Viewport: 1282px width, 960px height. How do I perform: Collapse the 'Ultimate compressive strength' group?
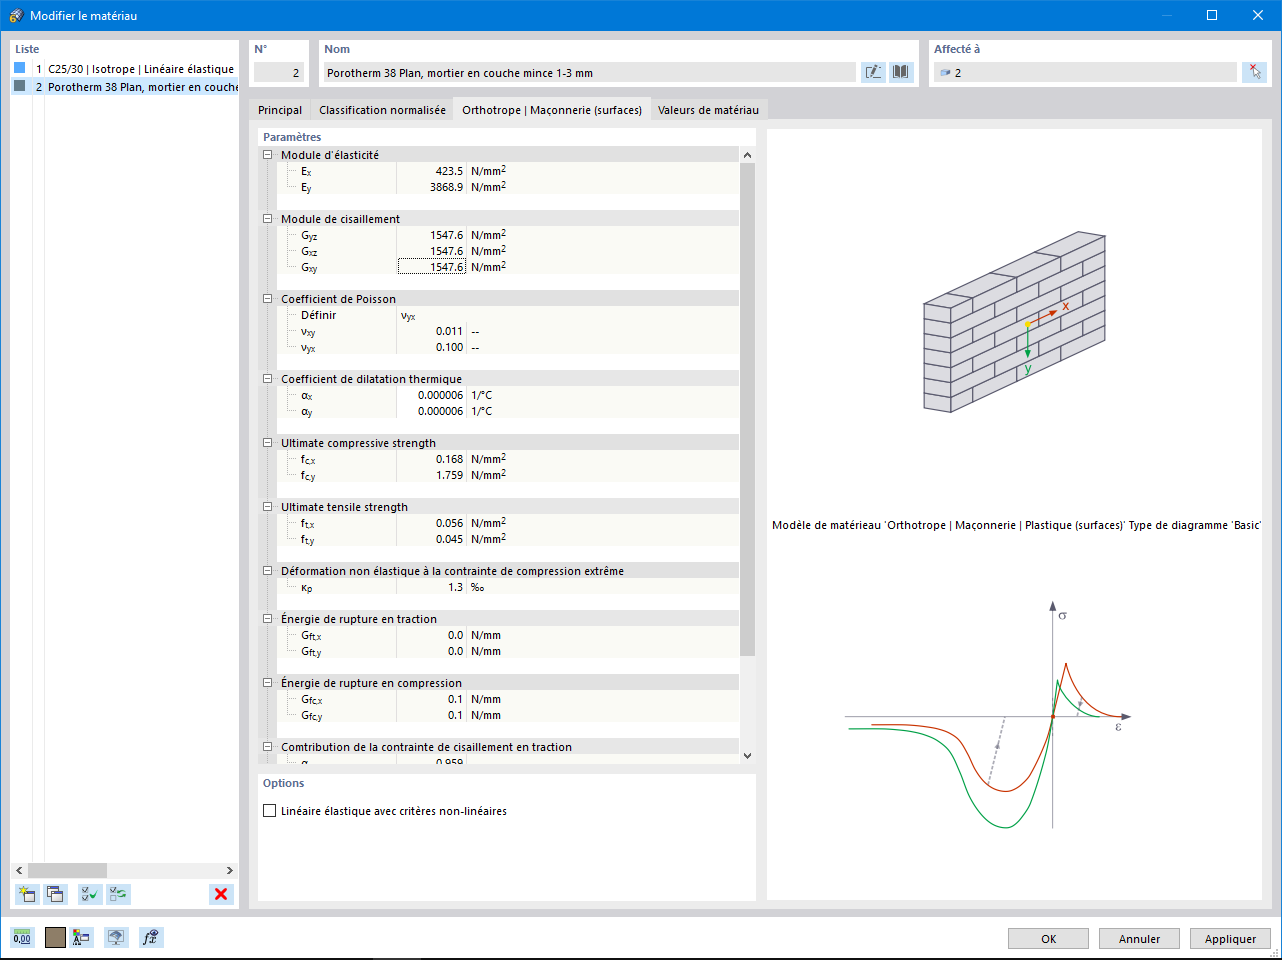268,443
